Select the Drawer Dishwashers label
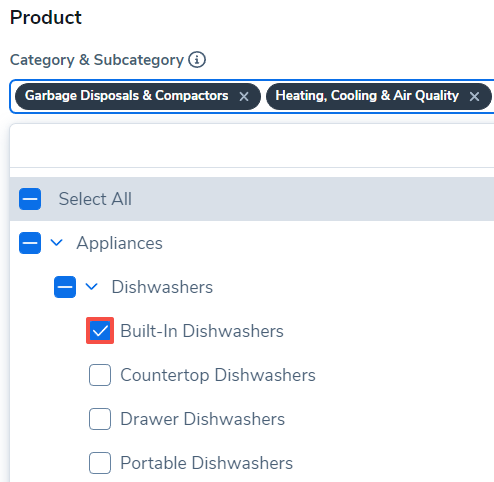494x482 pixels. coord(203,419)
